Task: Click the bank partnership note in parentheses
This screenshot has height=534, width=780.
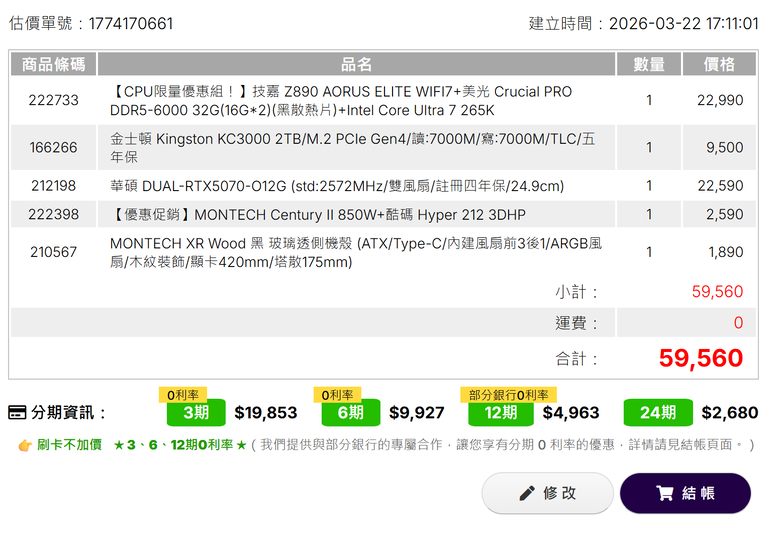Action: point(503,445)
